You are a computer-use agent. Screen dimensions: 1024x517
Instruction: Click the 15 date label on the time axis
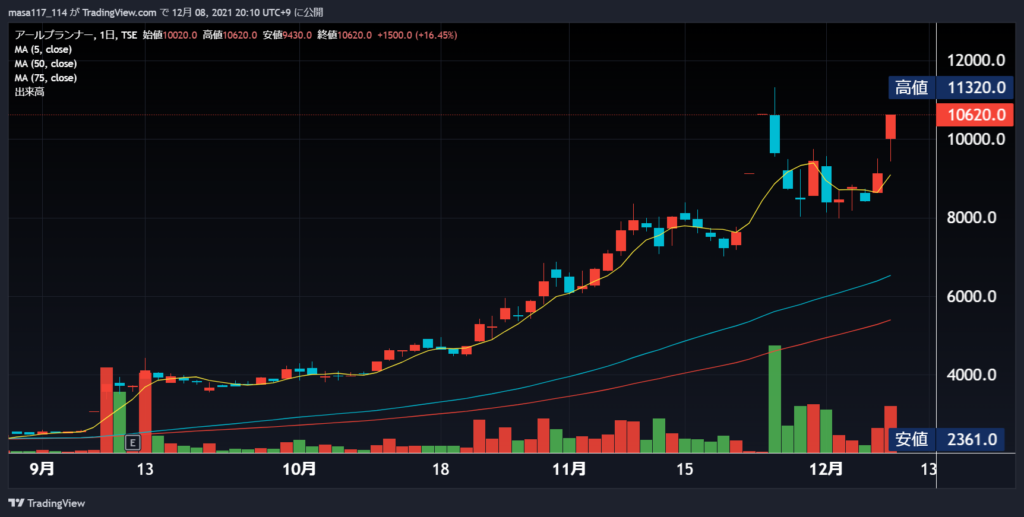pyautogui.click(x=684, y=469)
